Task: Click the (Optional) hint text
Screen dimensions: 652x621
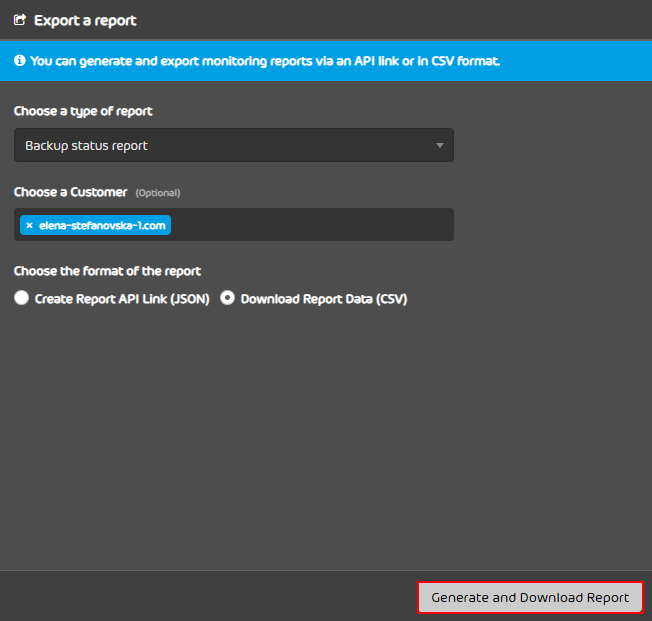Action: click(x=158, y=193)
